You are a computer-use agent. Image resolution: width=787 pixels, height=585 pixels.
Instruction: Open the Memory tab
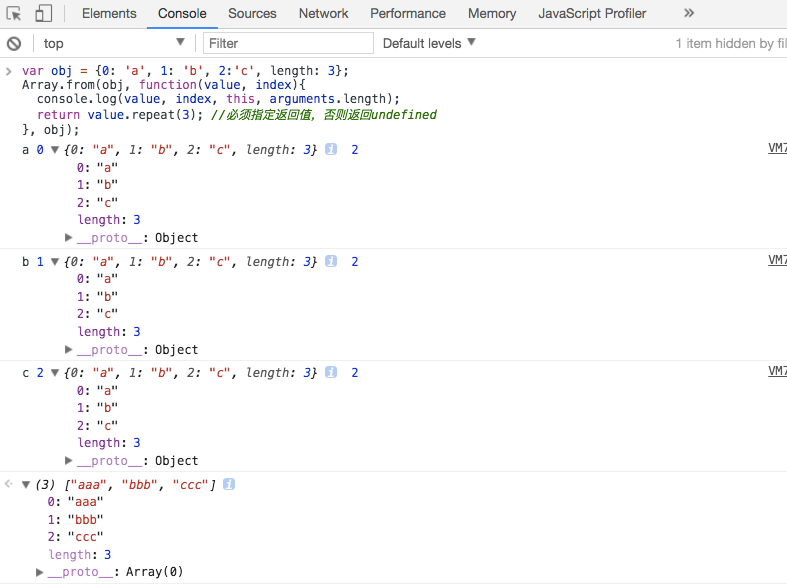pos(492,14)
